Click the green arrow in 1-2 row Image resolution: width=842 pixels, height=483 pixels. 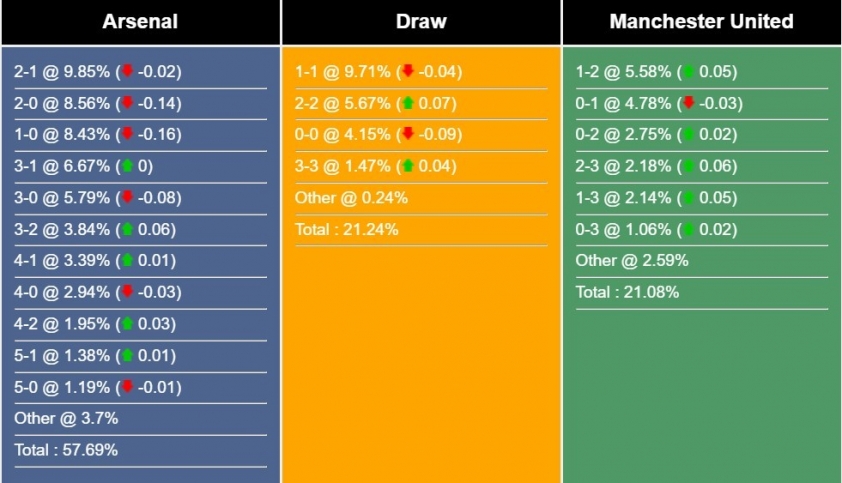click(688, 71)
